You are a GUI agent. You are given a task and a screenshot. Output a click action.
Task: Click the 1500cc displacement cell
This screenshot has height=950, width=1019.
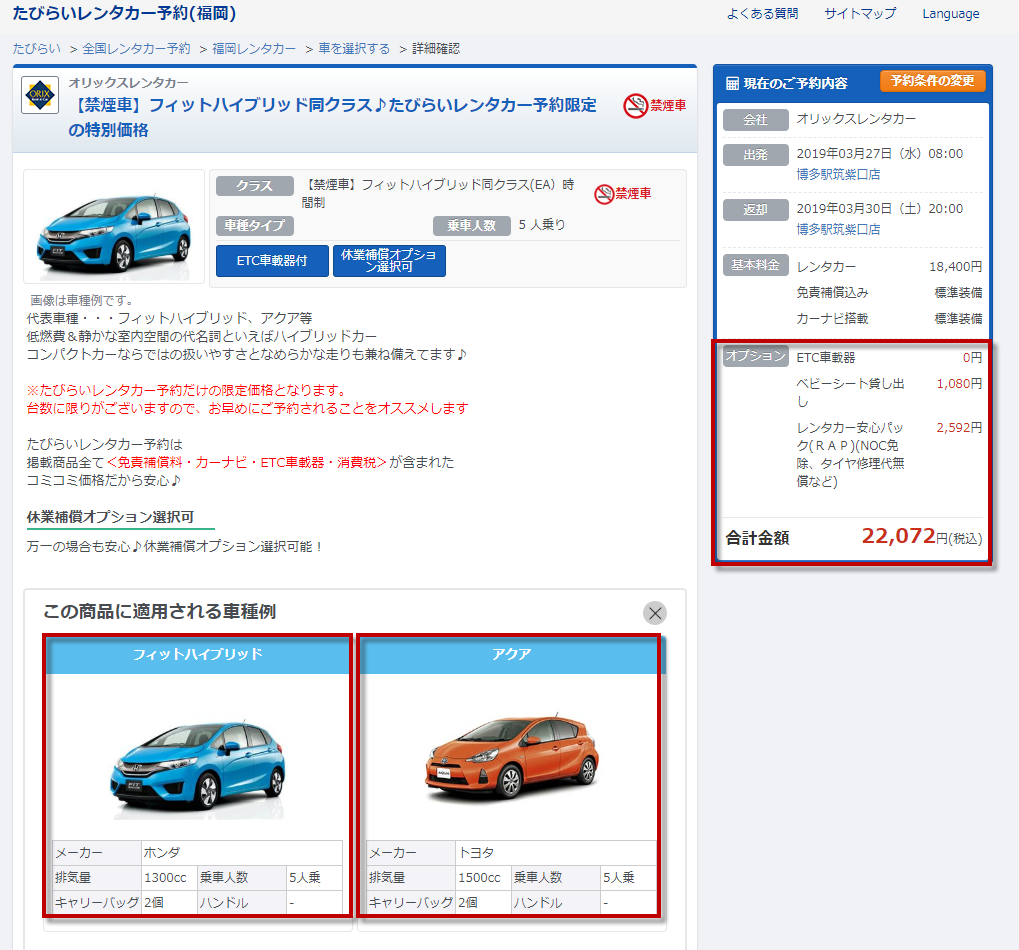(x=484, y=878)
